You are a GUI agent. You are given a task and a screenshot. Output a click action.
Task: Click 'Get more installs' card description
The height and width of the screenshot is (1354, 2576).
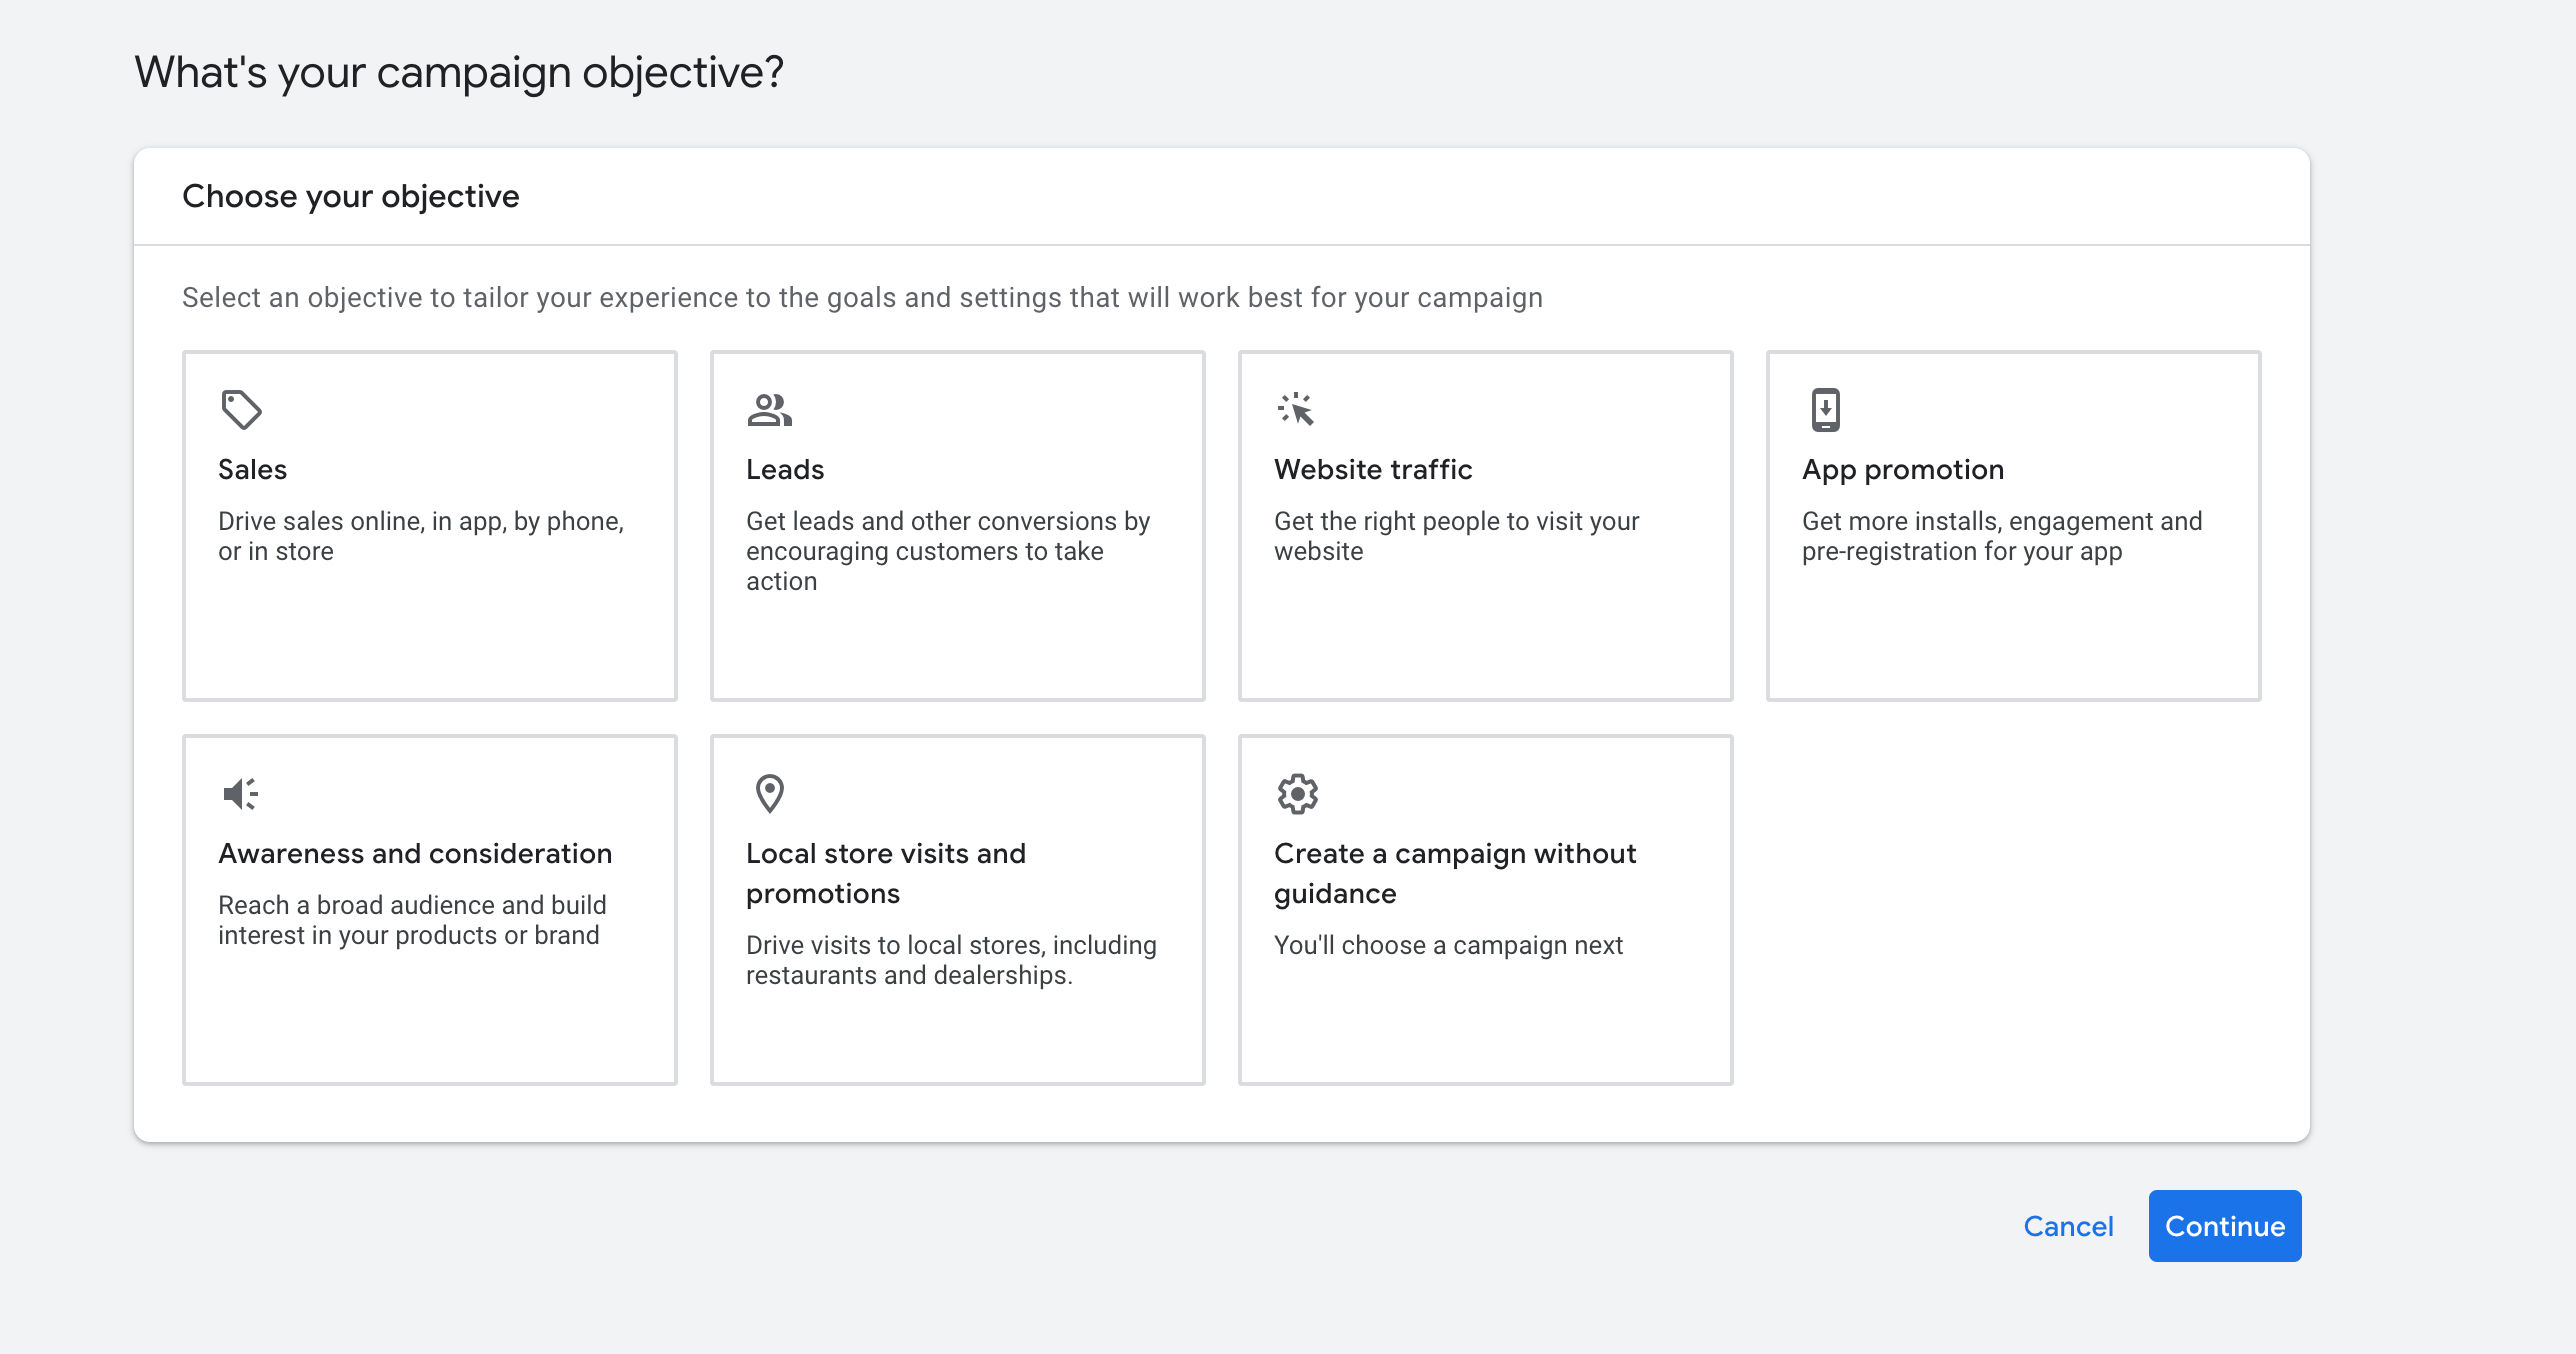click(2001, 536)
